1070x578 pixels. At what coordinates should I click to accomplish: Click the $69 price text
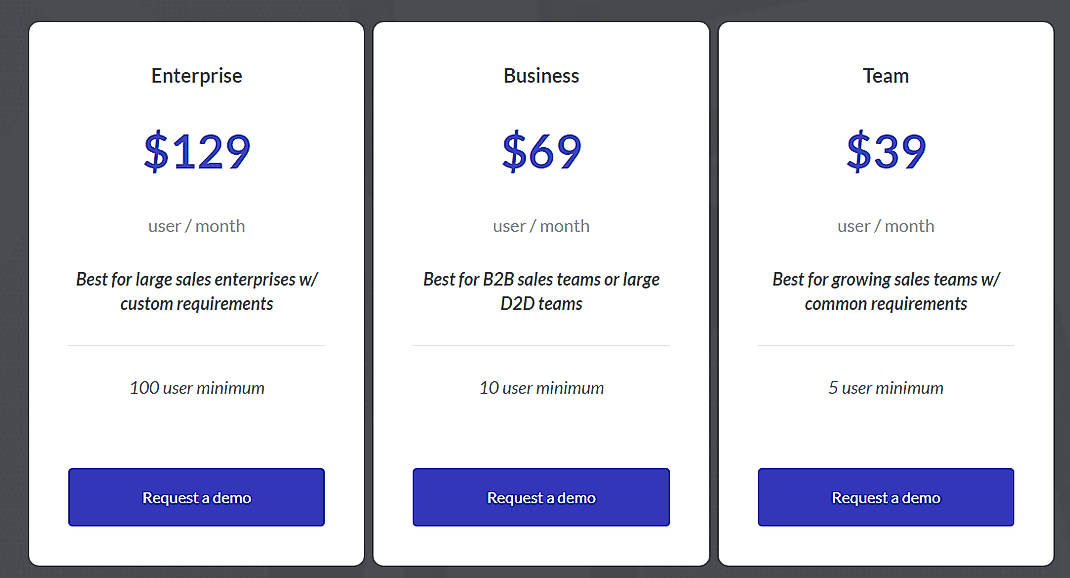[541, 150]
